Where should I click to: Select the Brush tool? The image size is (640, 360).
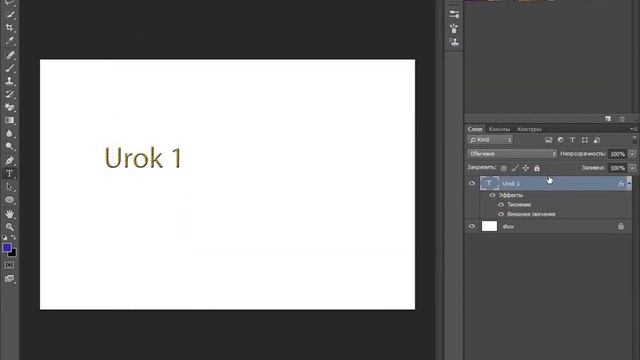click(x=10, y=68)
